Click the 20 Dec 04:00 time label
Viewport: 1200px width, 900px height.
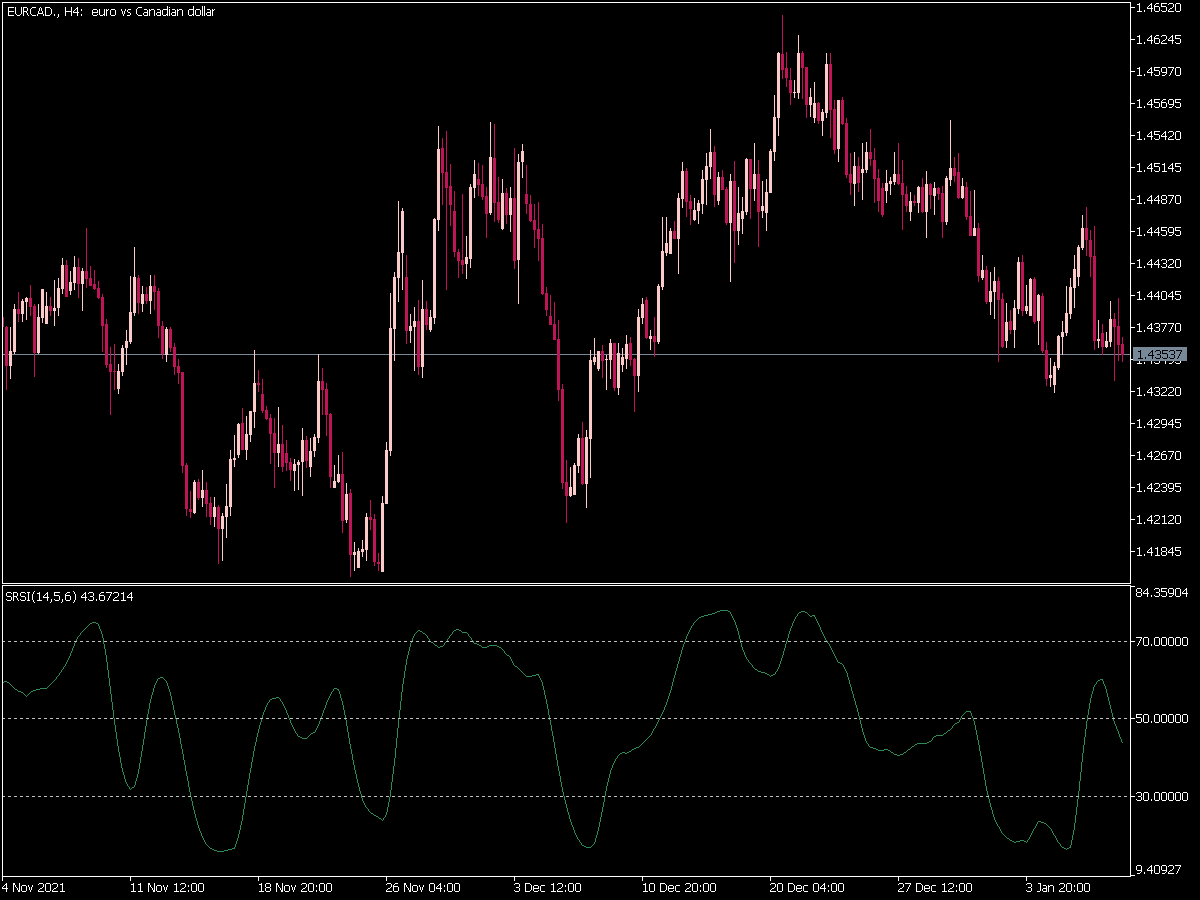coord(807,888)
